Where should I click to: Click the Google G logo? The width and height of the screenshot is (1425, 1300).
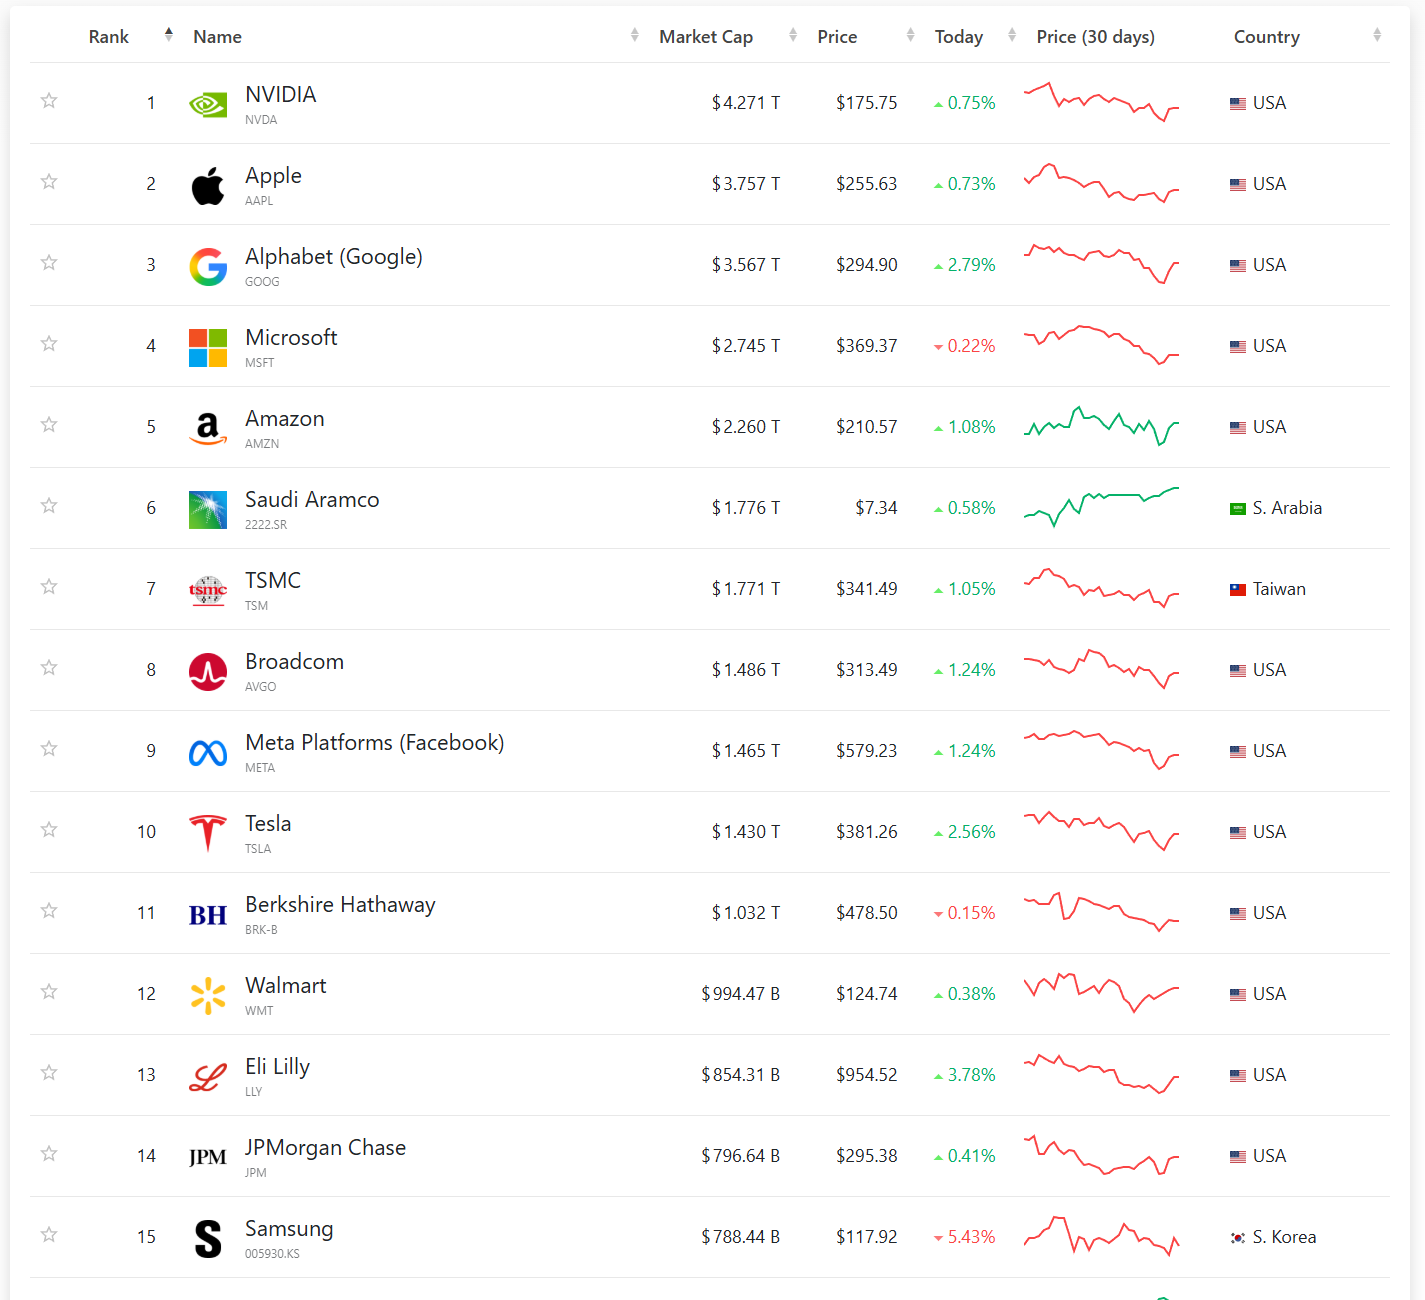(x=208, y=266)
